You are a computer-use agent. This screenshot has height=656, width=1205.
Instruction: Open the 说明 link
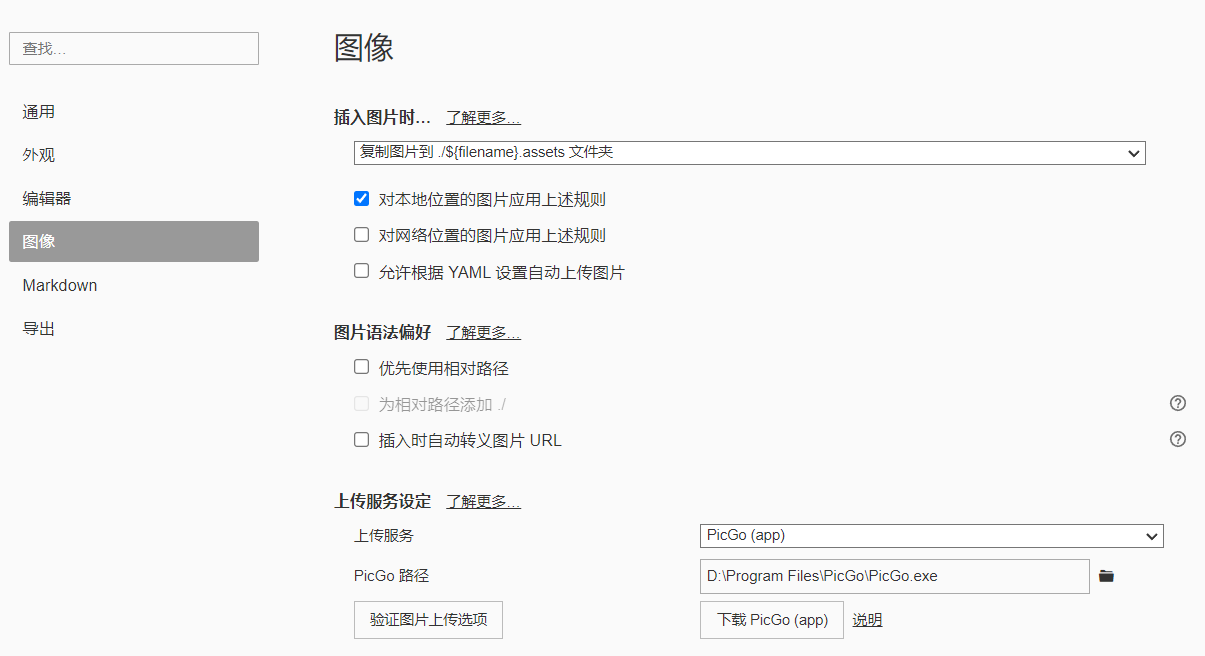pos(867,620)
